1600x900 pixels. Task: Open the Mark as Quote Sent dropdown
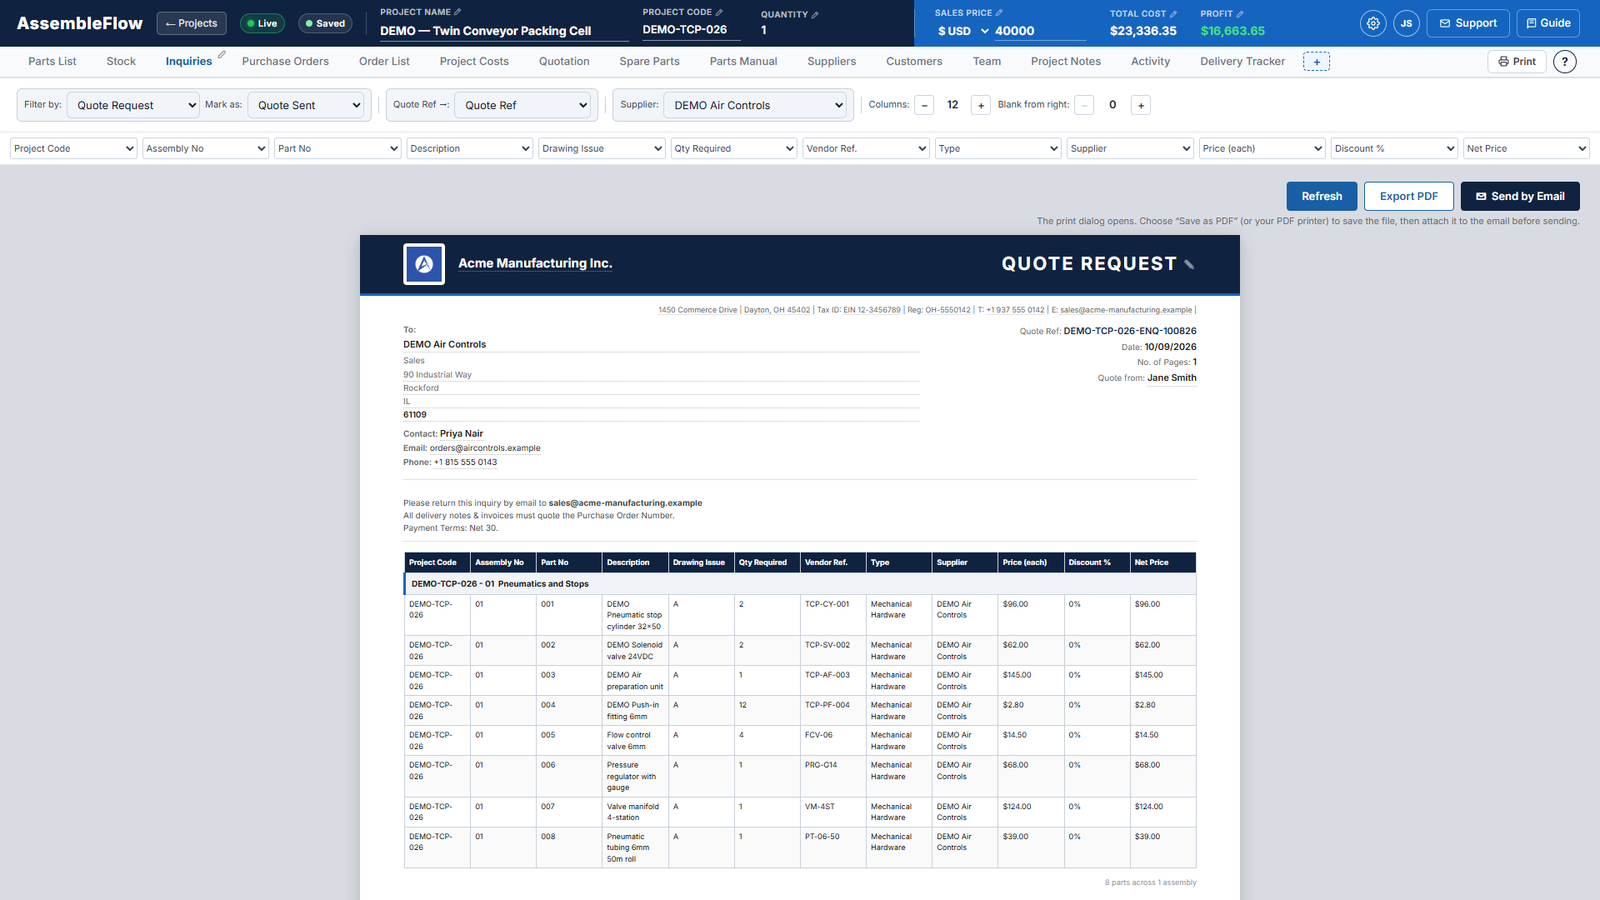pyautogui.click(x=306, y=105)
